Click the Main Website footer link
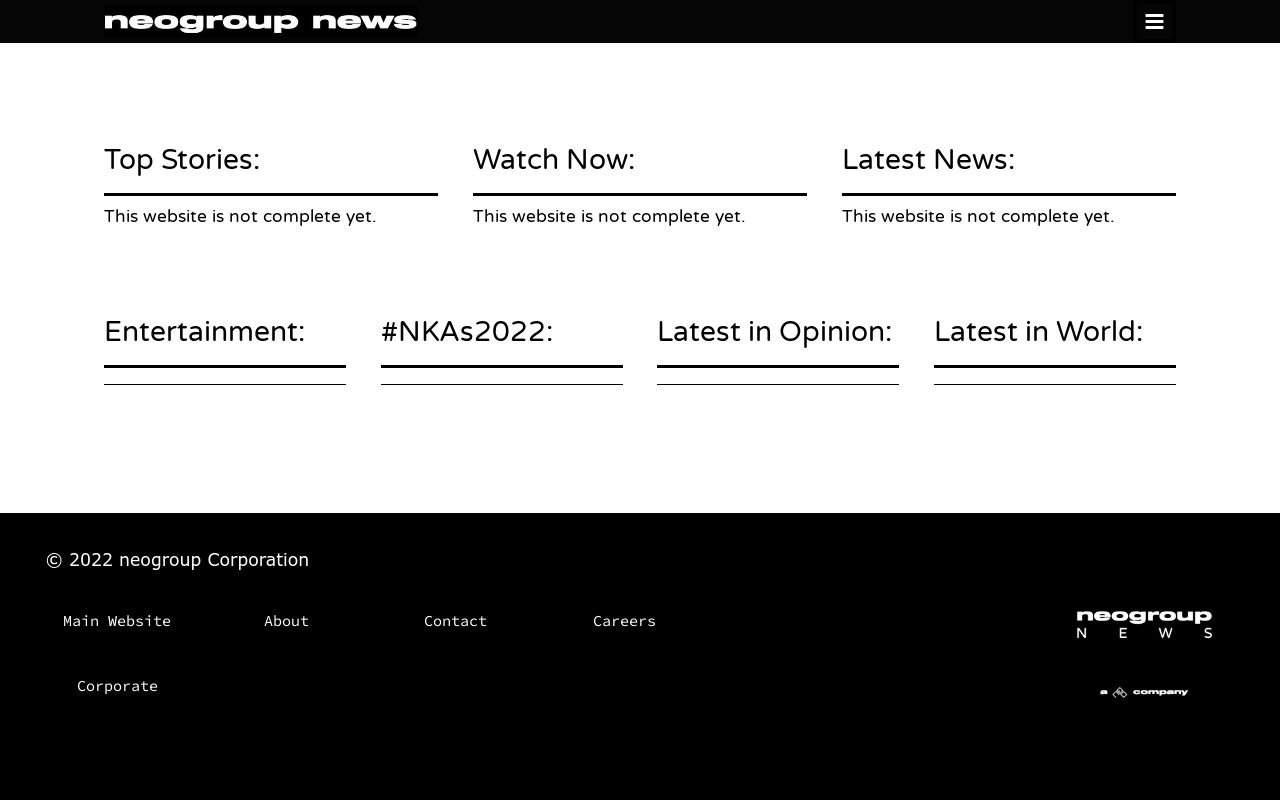Viewport: 1280px width, 800px height. point(117,621)
